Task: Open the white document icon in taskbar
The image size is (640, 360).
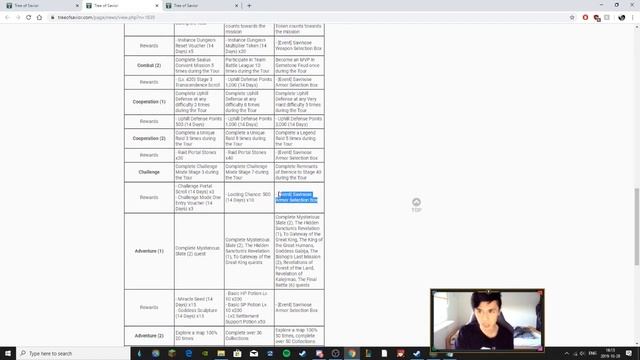Action: click(384, 353)
